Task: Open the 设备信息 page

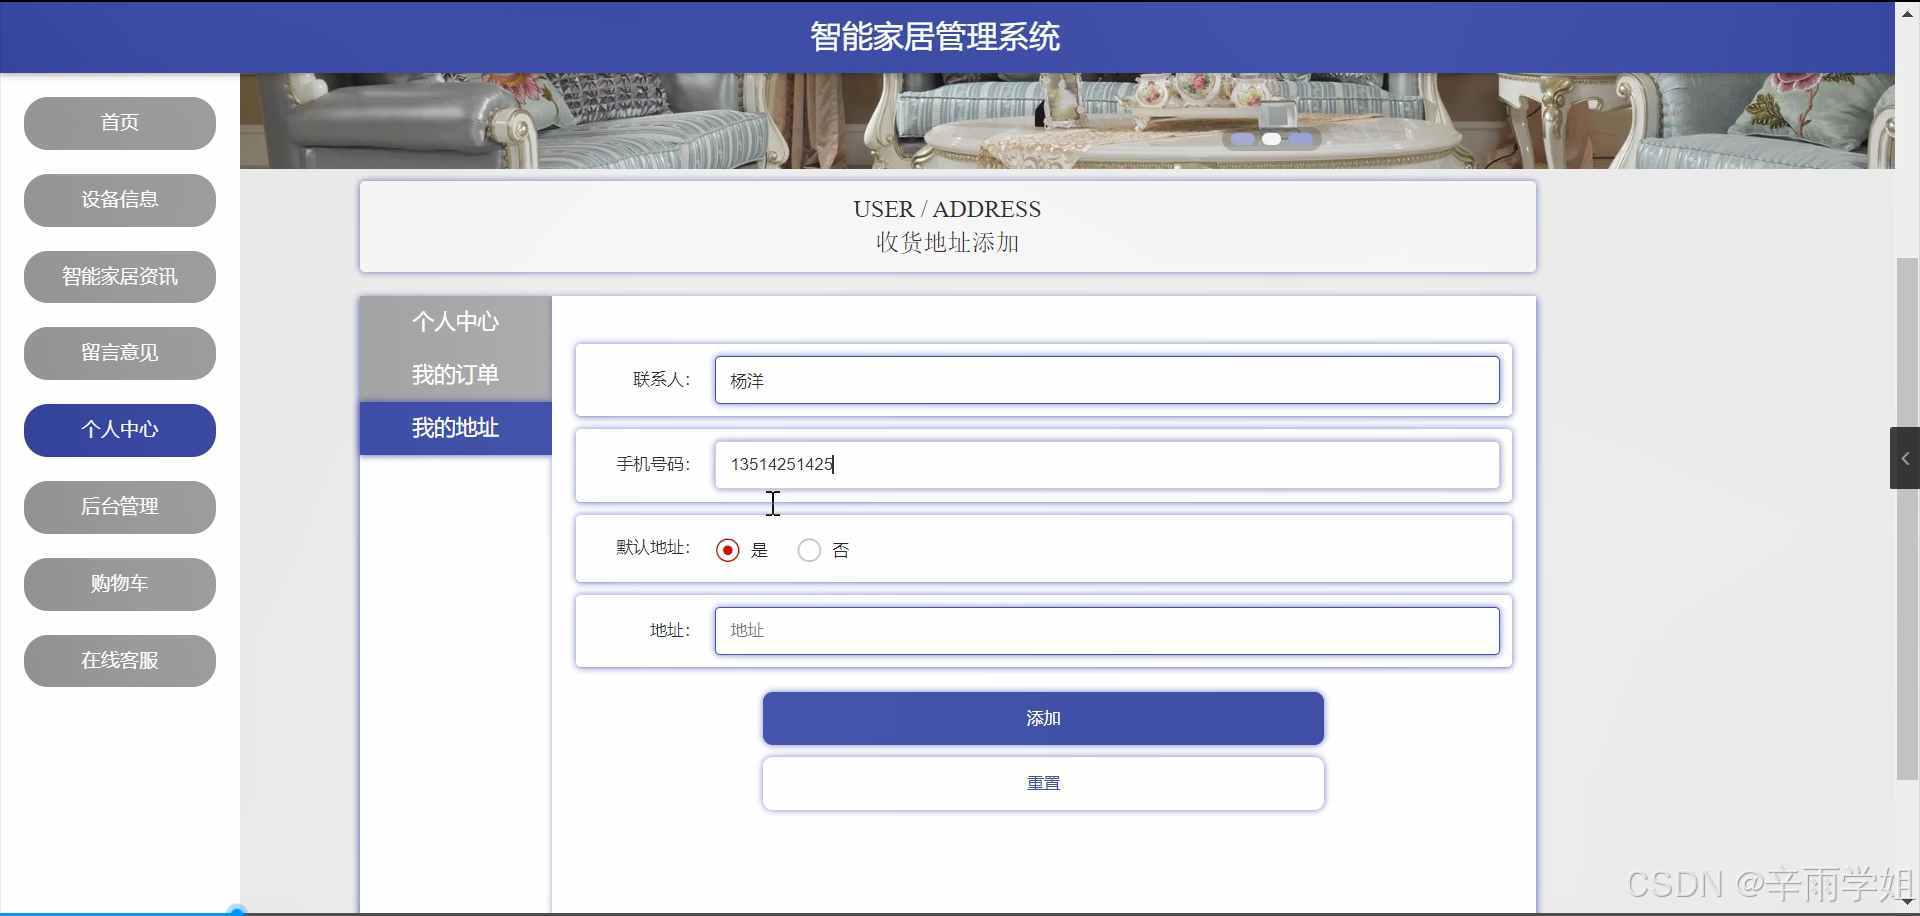Action: click(119, 200)
